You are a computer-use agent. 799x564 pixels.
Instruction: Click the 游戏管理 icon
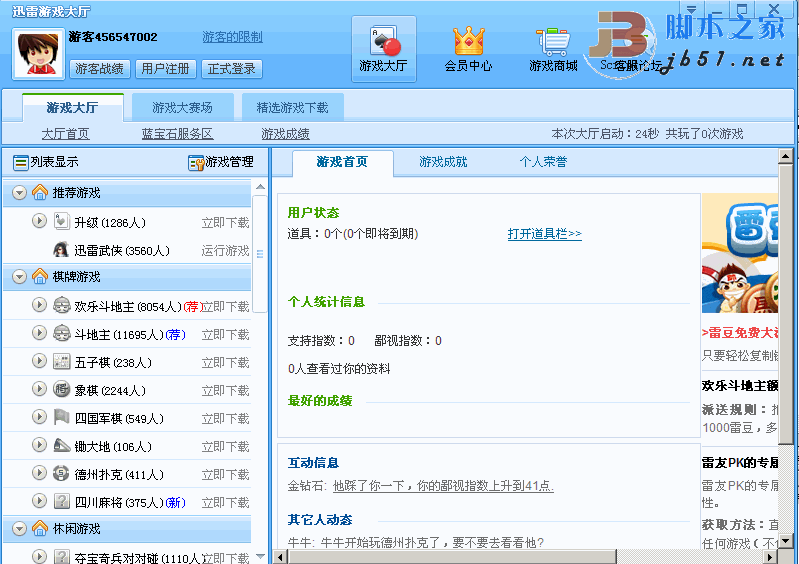coord(196,163)
